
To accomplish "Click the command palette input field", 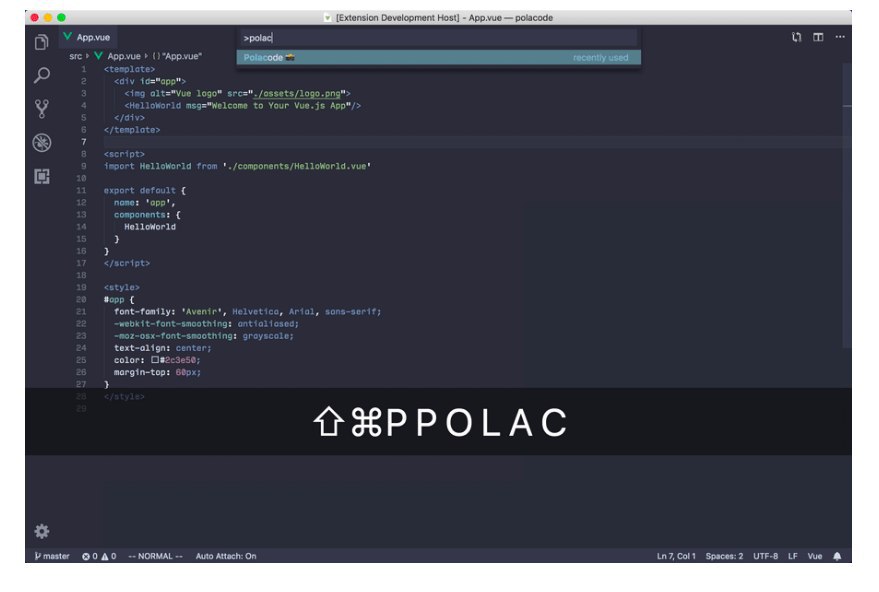I will pos(438,38).
